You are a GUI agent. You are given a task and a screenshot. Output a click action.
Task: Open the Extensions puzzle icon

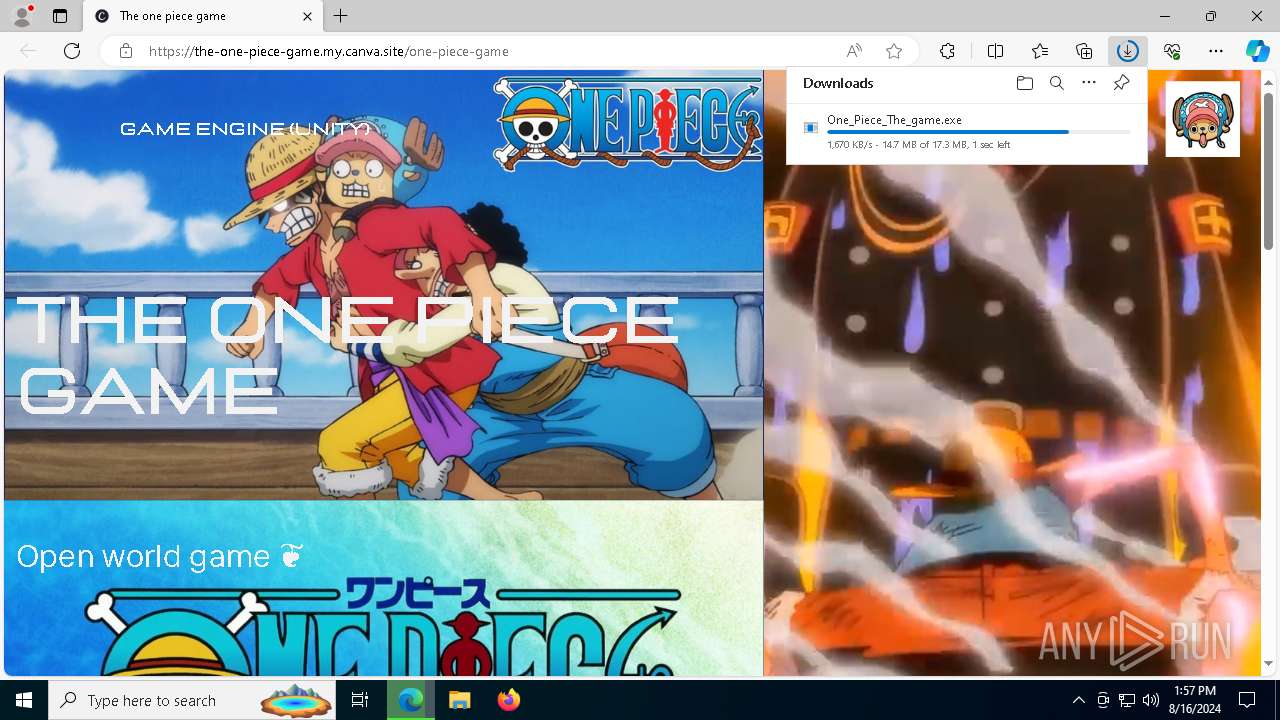[947, 51]
